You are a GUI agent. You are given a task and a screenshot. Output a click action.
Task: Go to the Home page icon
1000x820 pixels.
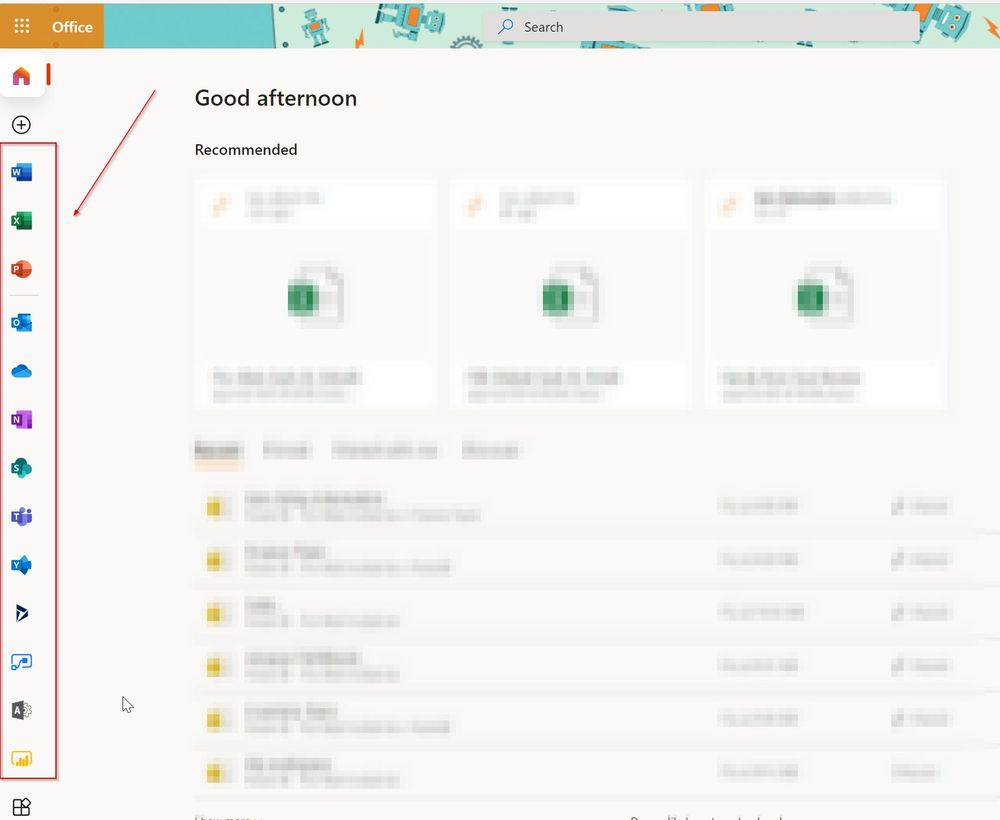(21, 77)
